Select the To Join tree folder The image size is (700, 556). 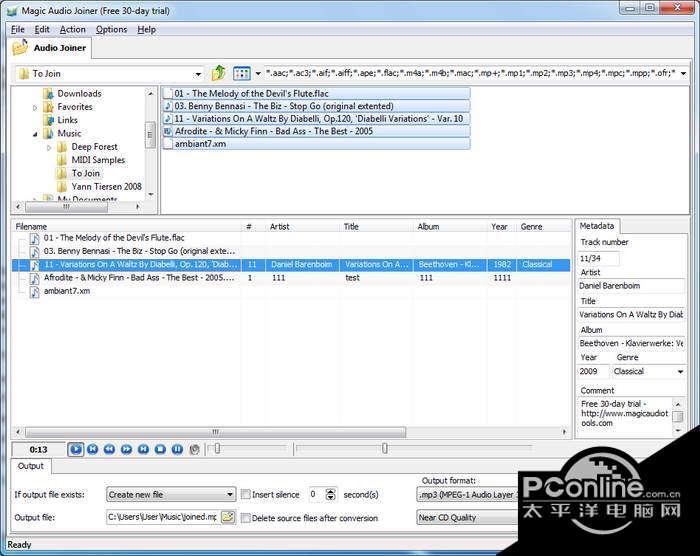point(86,173)
